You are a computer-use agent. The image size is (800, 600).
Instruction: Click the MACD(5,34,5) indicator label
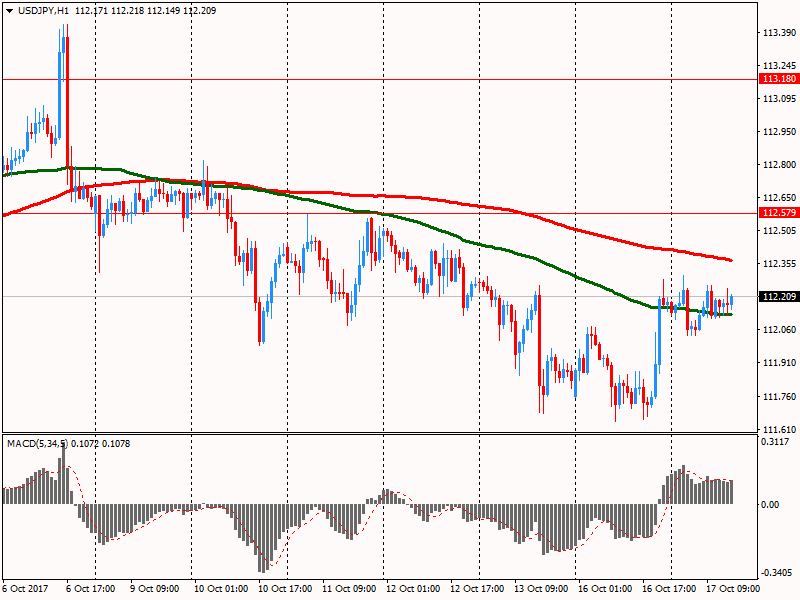click(x=38, y=444)
